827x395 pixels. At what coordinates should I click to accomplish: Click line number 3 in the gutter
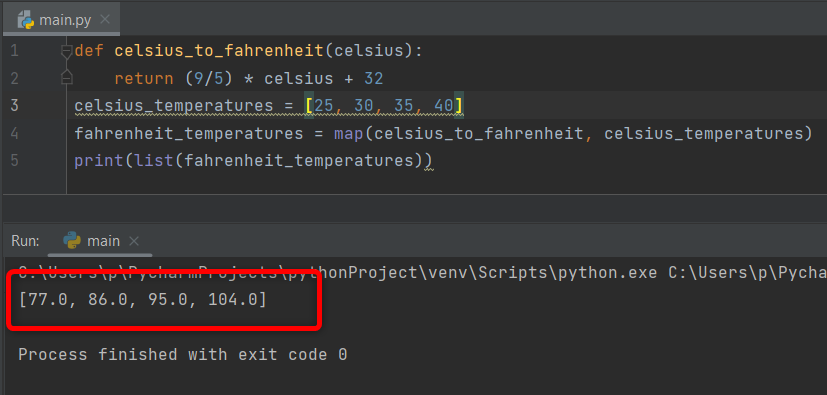(x=14, y=105)
